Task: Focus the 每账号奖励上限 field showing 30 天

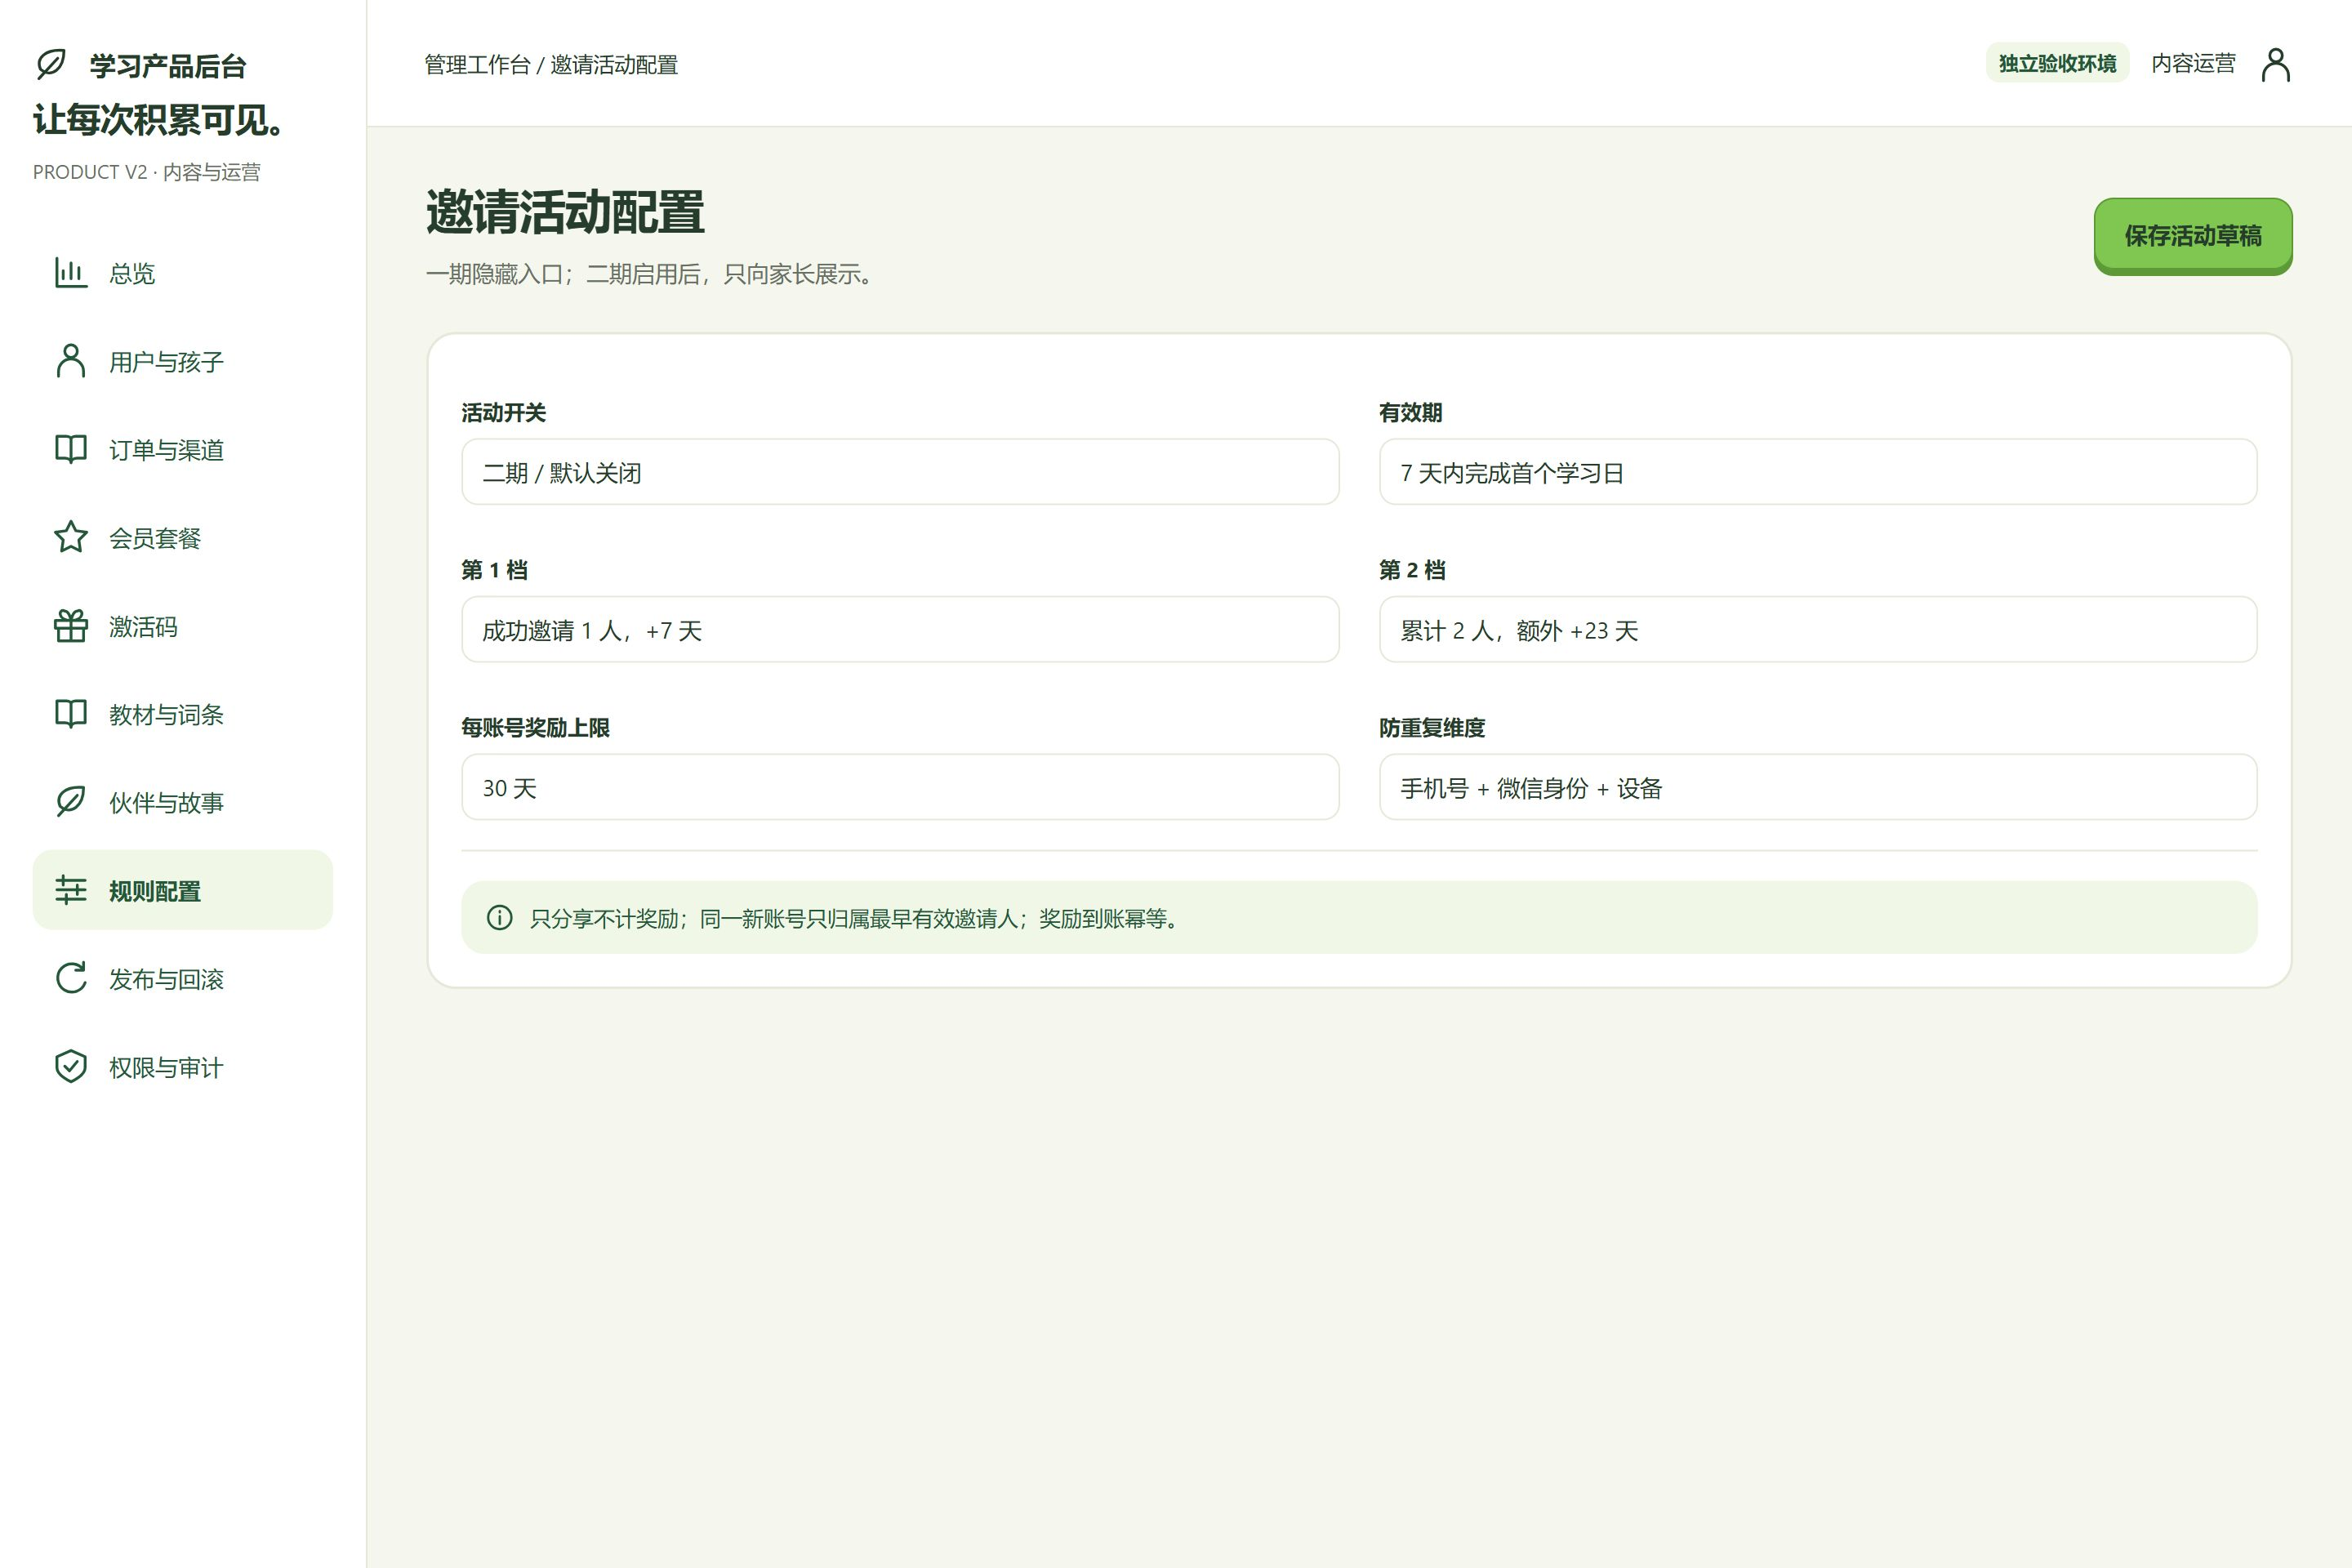Action: point(900,787)
